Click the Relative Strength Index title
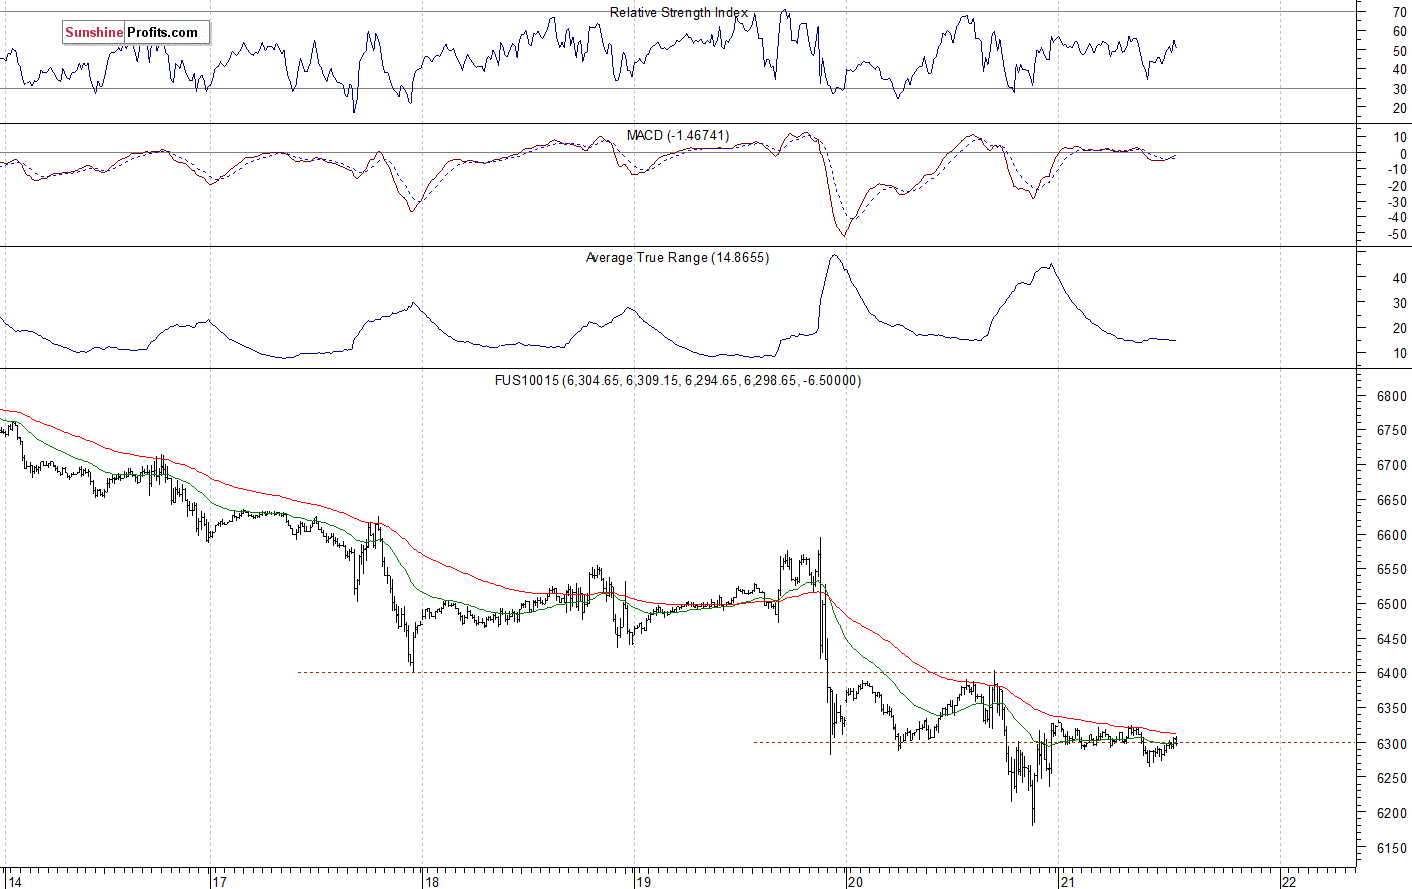Image resolution: width=1412 pixels, height=889 pixels. click(679, 13)
